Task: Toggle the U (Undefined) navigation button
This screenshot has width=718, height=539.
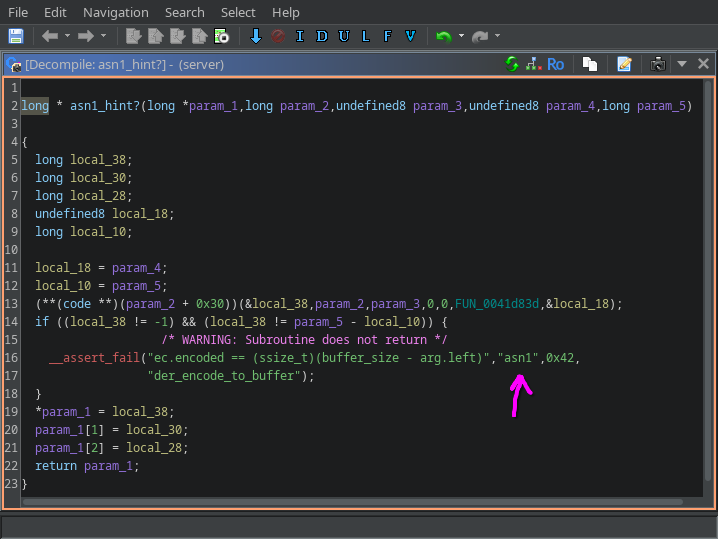Action: tap(344, 36)
